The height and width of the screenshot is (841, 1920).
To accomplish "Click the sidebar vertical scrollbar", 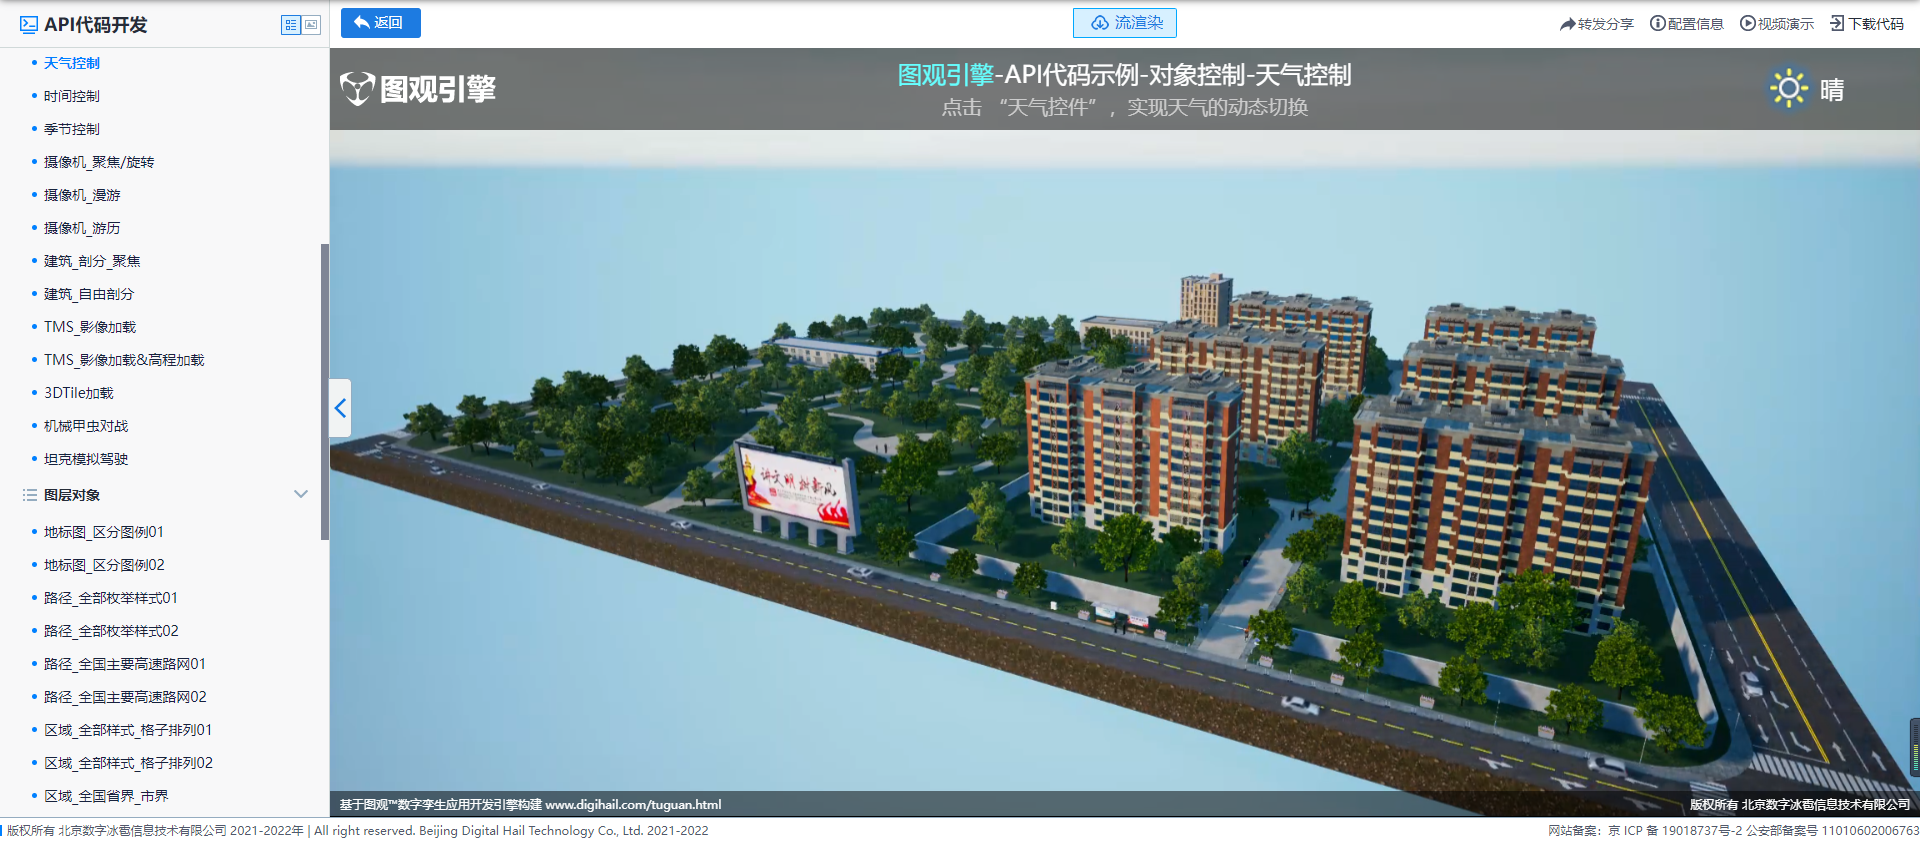I will pos(324,392).
